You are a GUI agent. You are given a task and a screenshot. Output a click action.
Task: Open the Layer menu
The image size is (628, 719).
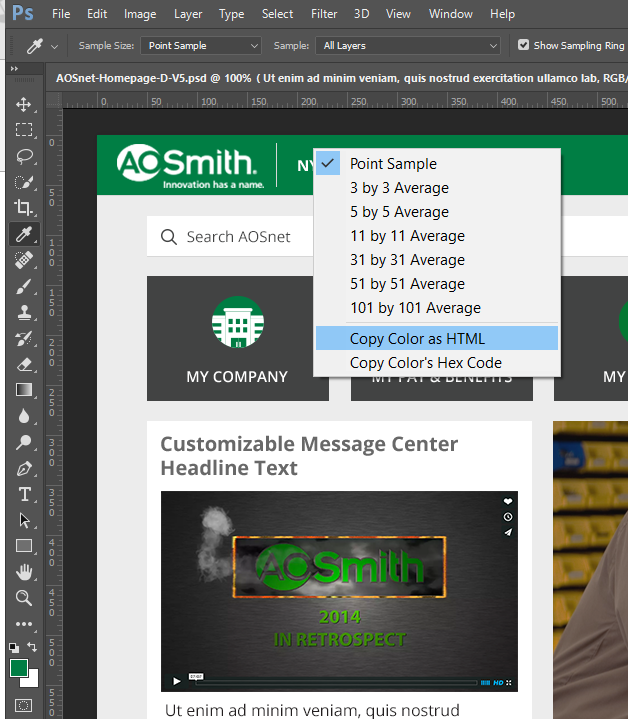click(188, 14)
